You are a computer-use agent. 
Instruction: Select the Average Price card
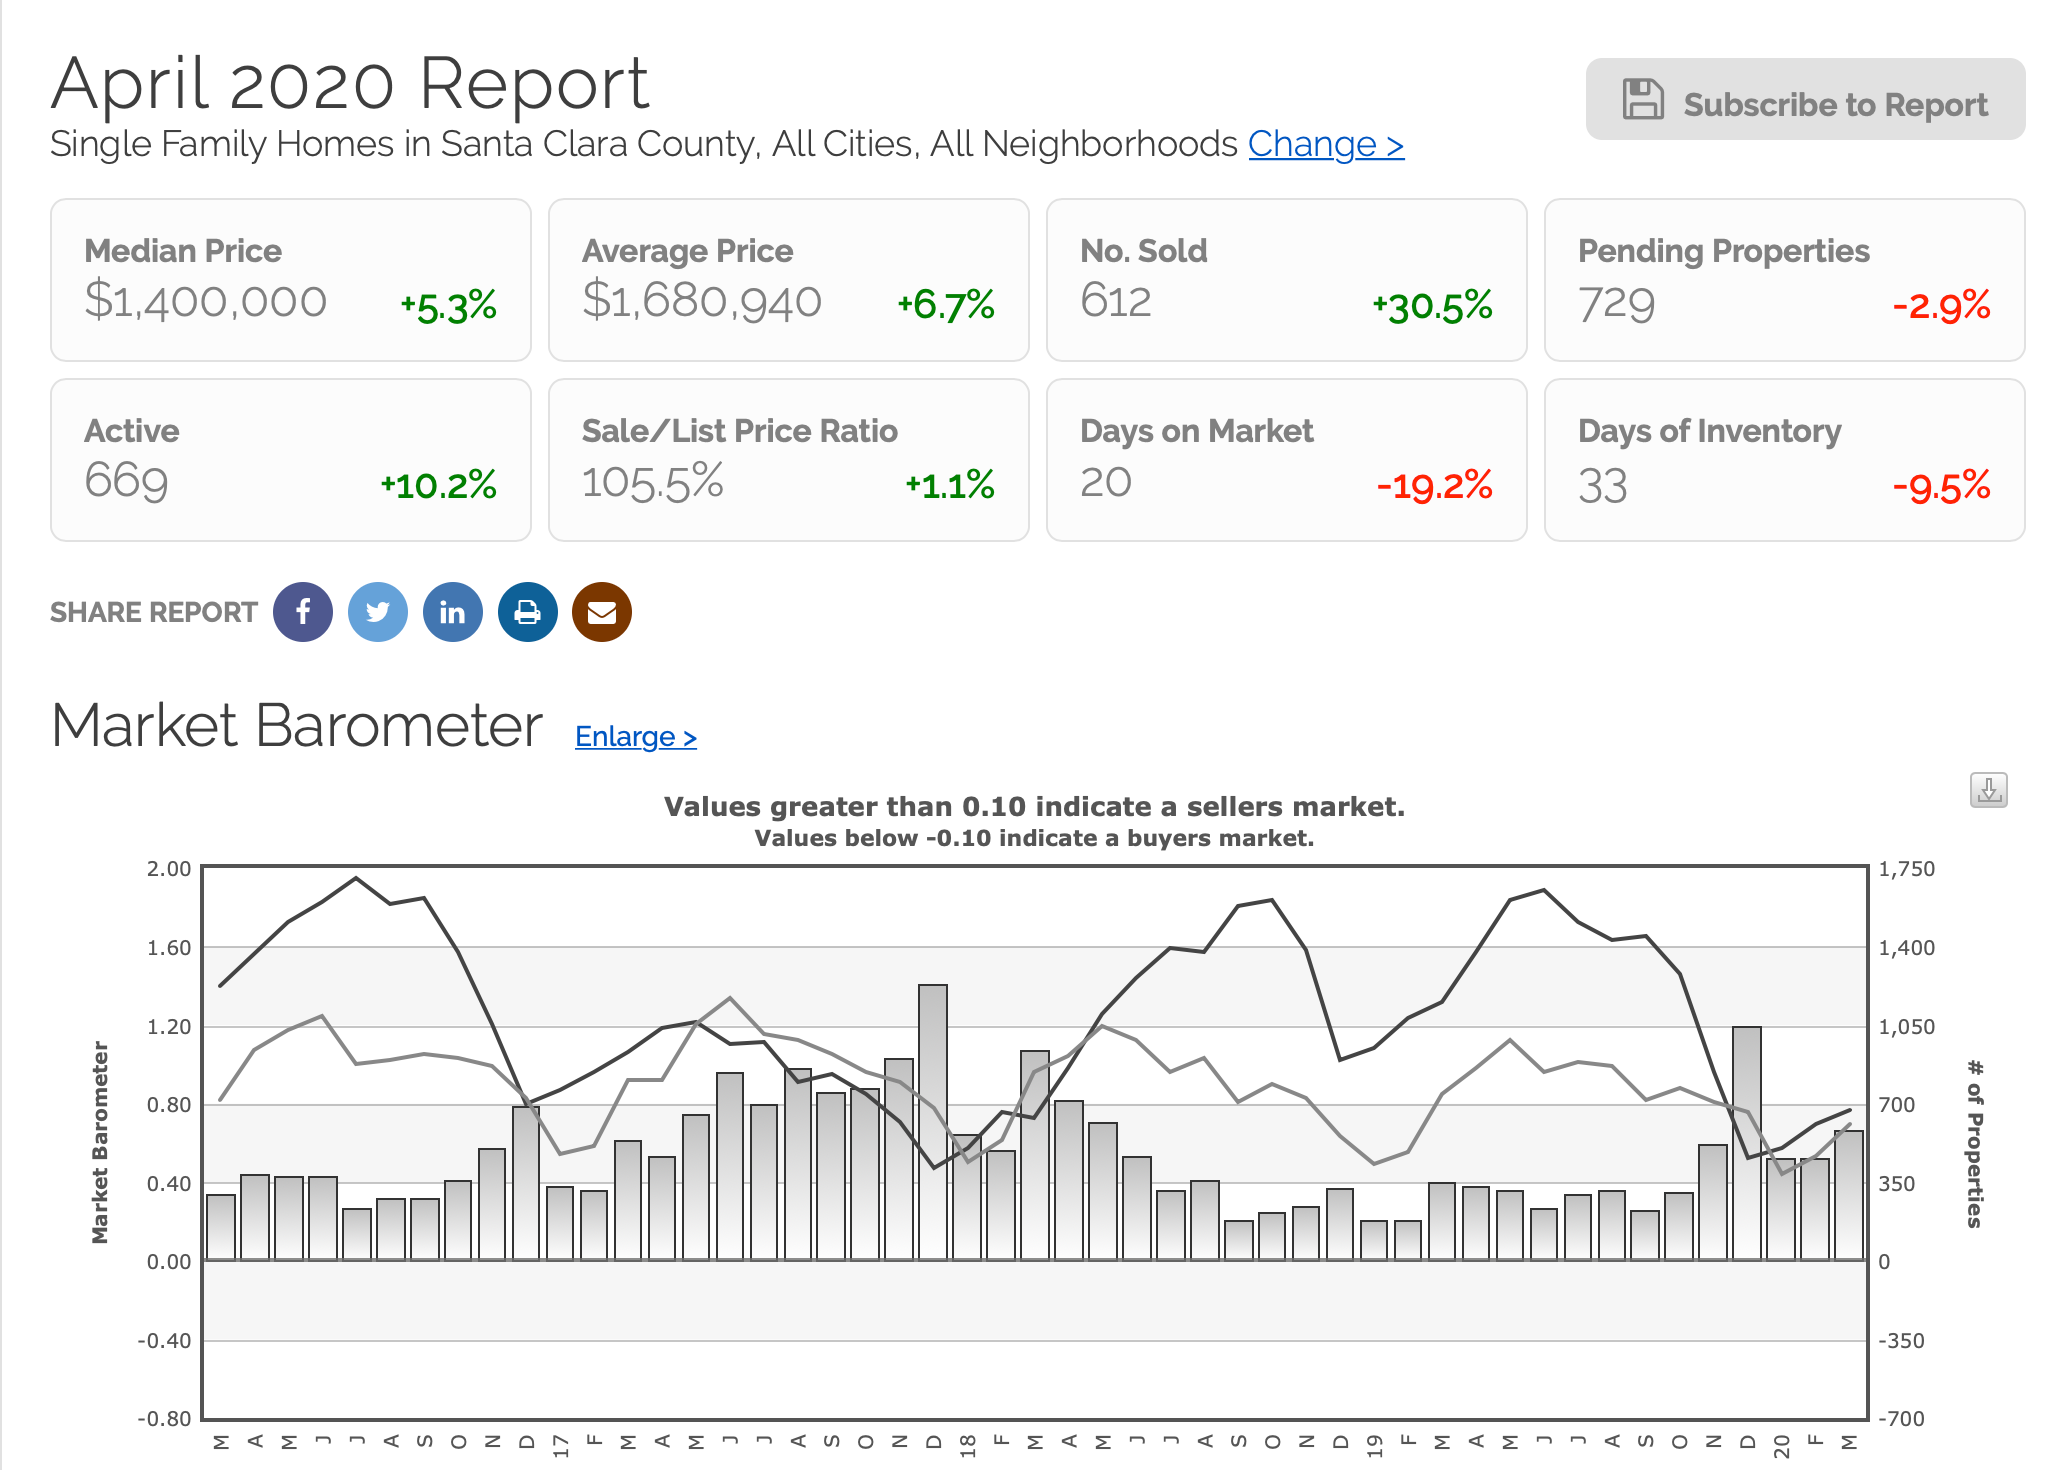pos(789,280)
